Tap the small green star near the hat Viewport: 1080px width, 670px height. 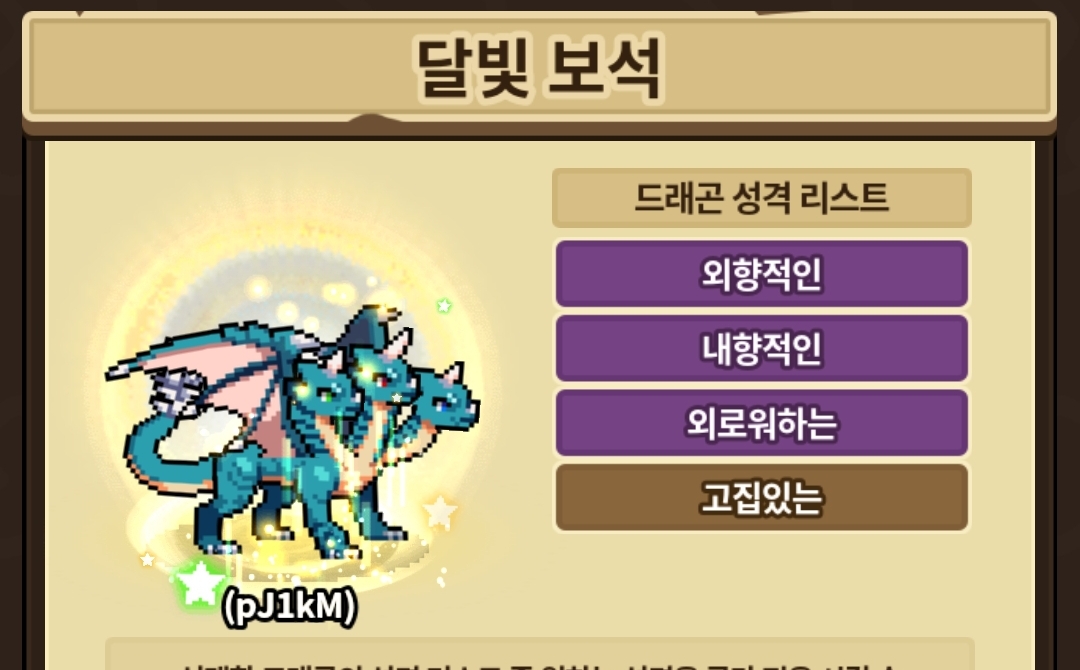click(x=444, y=305)
